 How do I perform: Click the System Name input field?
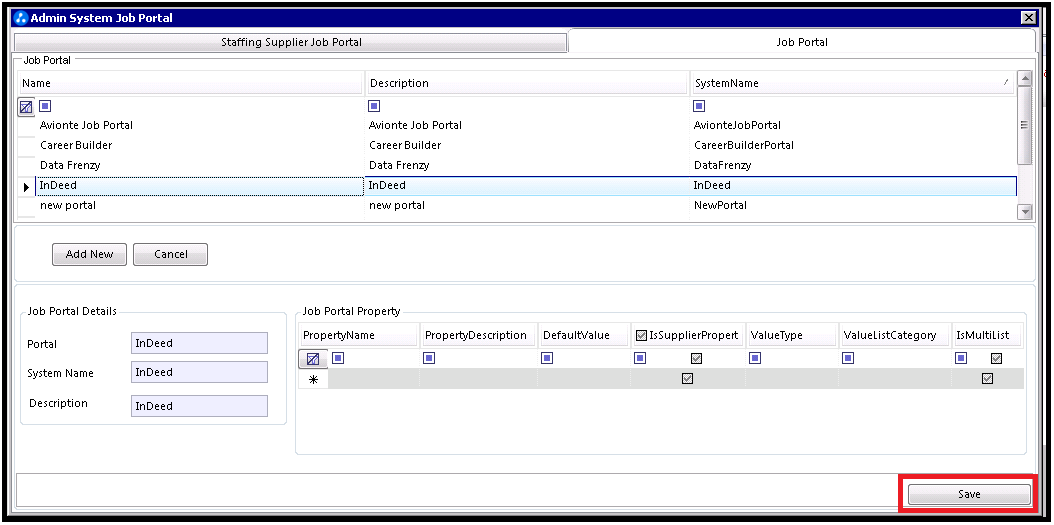[199, 372]
